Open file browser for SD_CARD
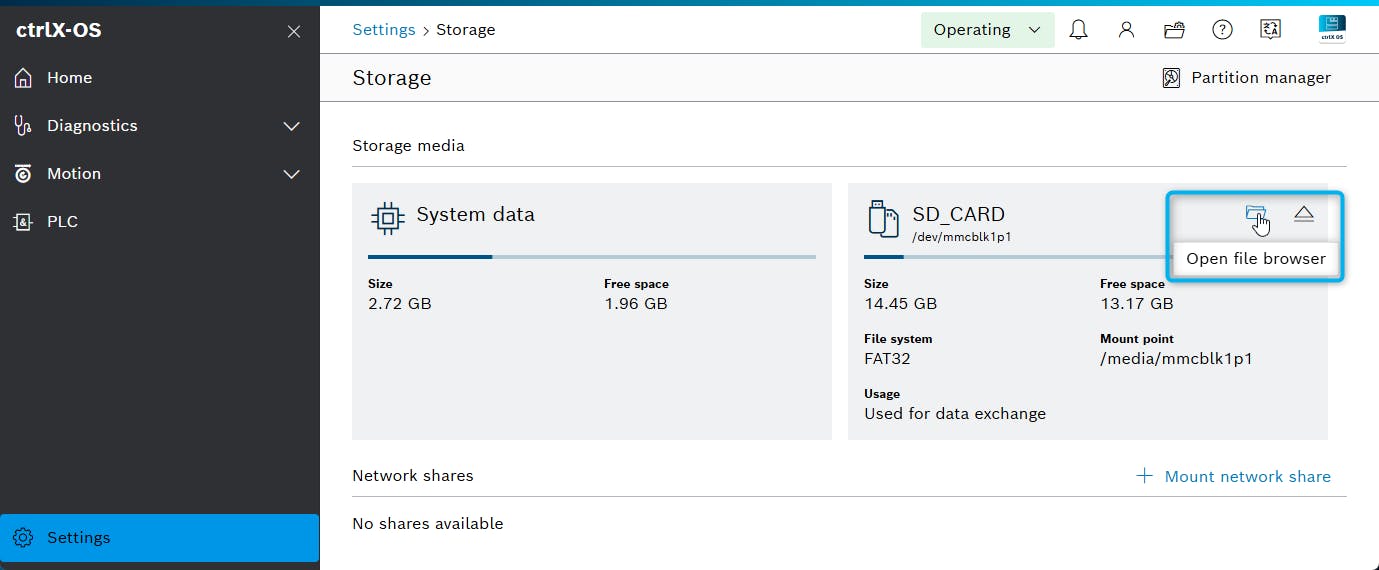The width and height of the screenshot is (1379, 570). [1255, 214]
